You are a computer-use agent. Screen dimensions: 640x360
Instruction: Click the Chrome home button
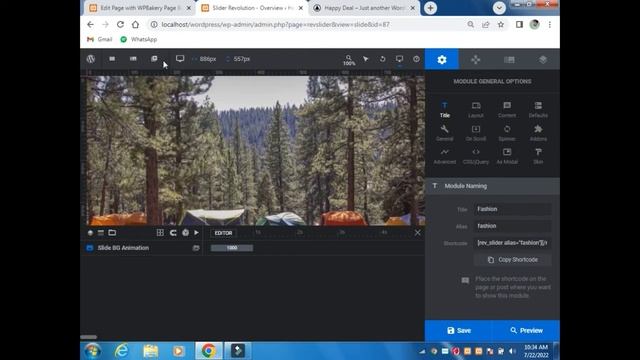pos(135,24)
